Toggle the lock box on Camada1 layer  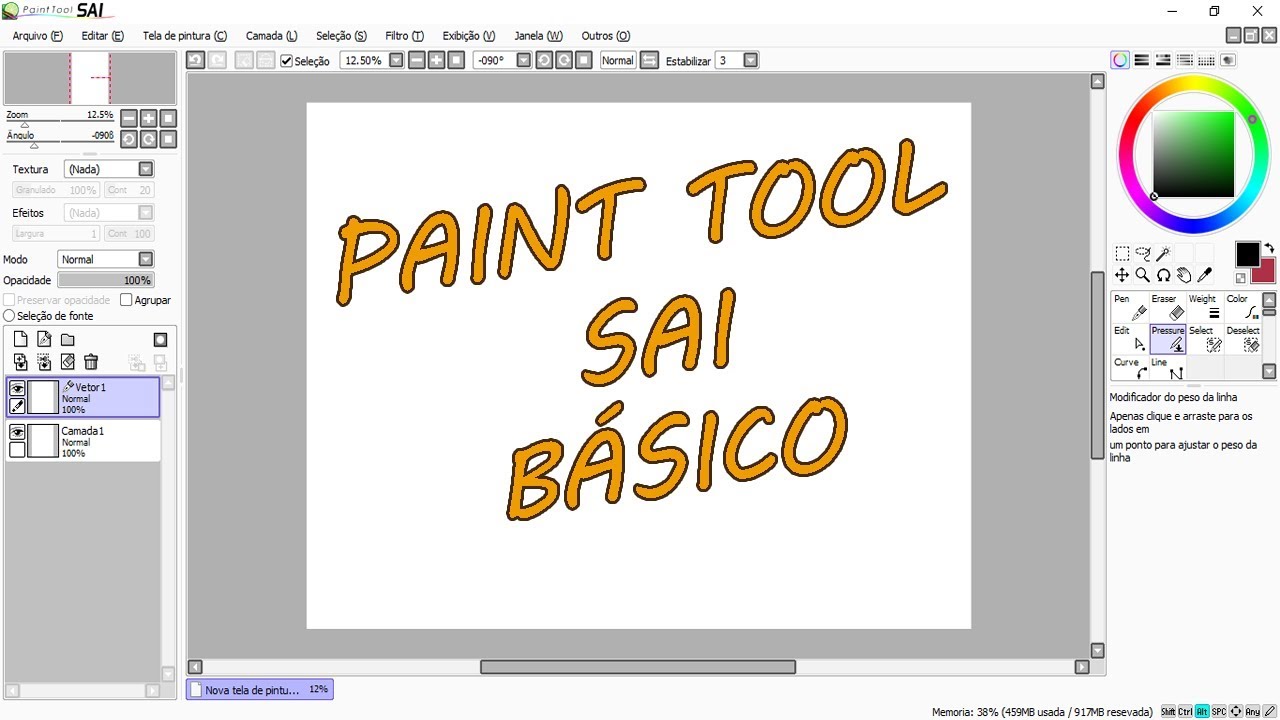coord(17,450)
